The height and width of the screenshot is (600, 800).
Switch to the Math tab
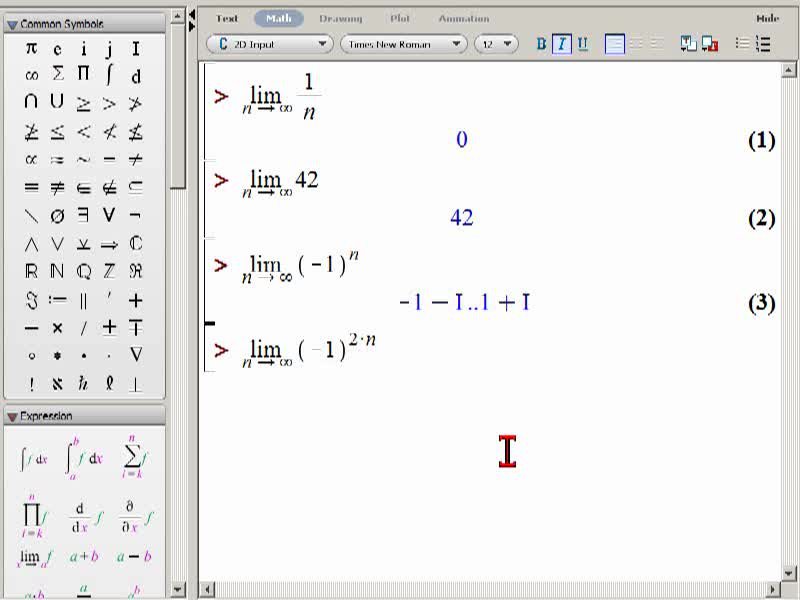[279, 18]
